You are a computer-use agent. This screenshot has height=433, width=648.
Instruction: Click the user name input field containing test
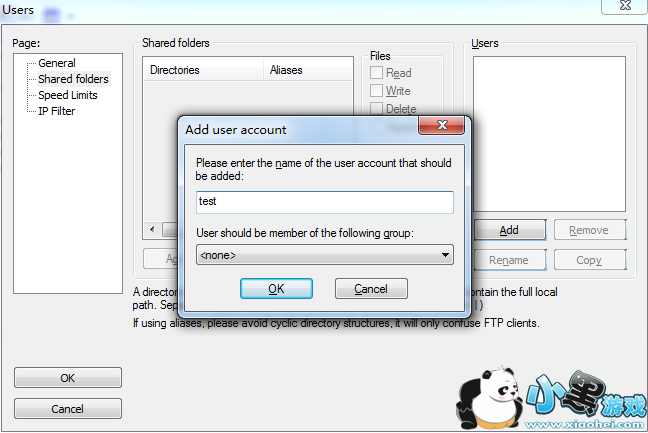pyautogui.click(x=324, y=202)
